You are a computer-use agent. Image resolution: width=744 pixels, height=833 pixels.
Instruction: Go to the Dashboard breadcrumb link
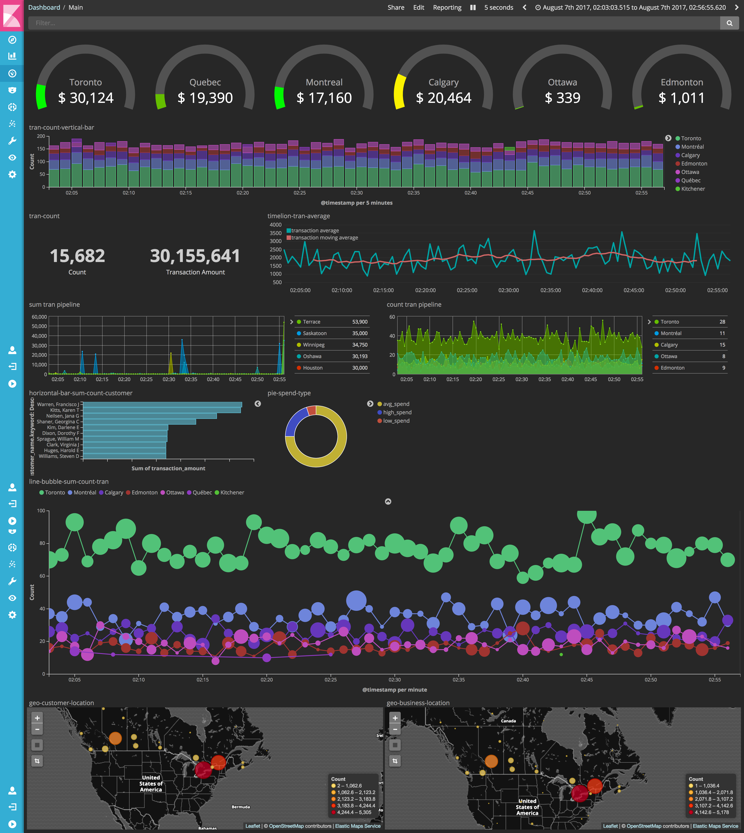44,7
